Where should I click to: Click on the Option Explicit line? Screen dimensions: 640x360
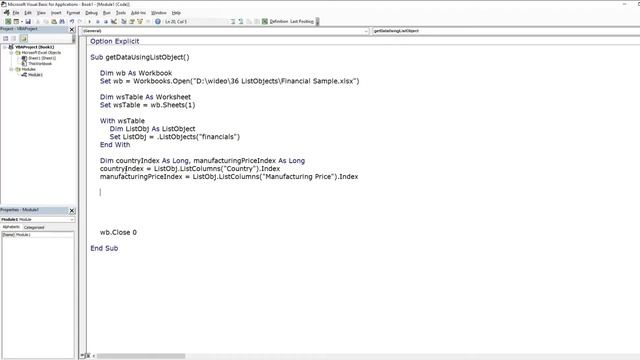click(x=115, y=41)
